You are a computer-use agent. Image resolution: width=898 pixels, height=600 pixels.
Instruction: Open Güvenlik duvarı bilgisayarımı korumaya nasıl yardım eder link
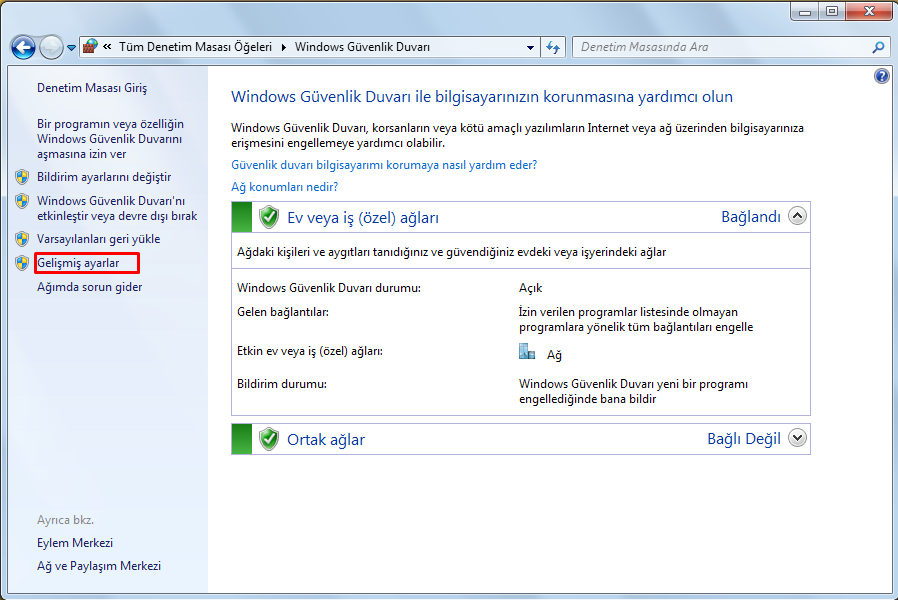click(384, 165)
